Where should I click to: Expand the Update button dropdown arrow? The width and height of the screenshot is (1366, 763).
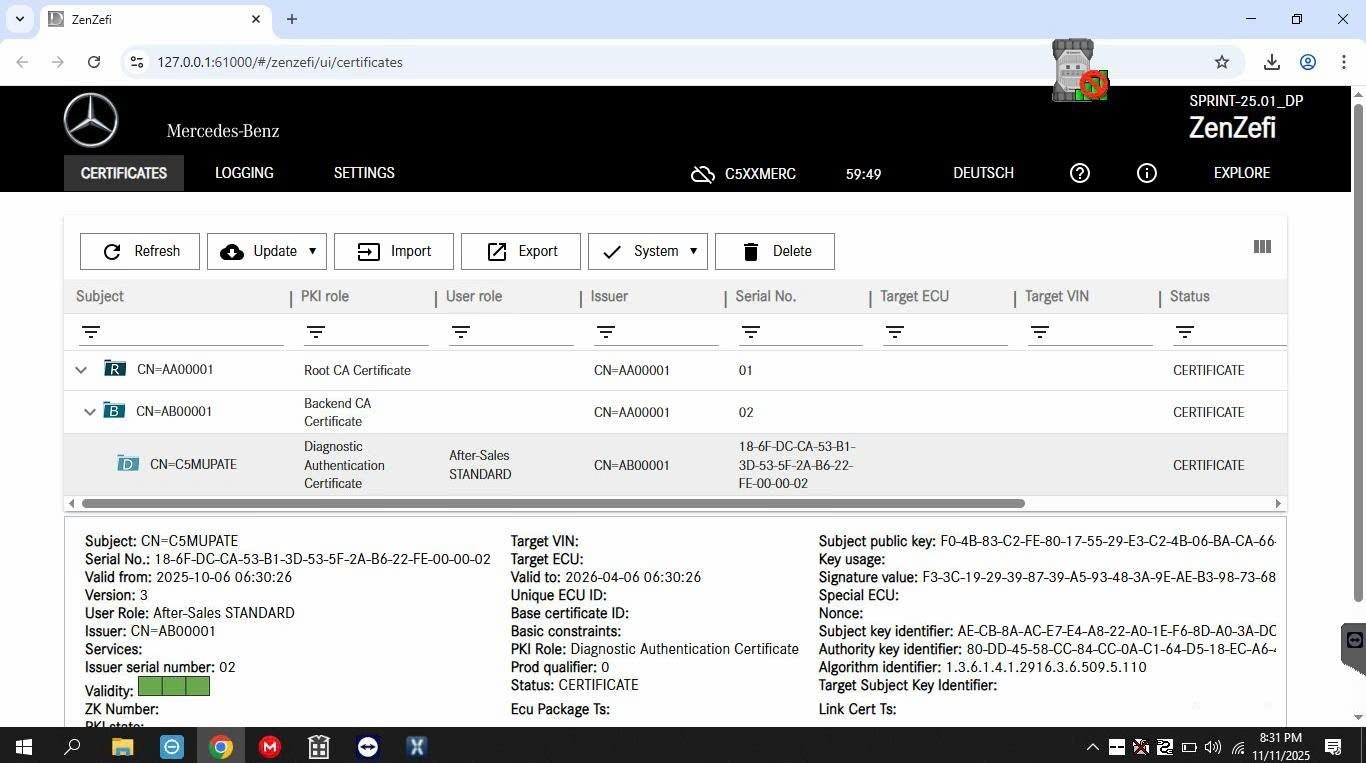[x=312, y=251]
